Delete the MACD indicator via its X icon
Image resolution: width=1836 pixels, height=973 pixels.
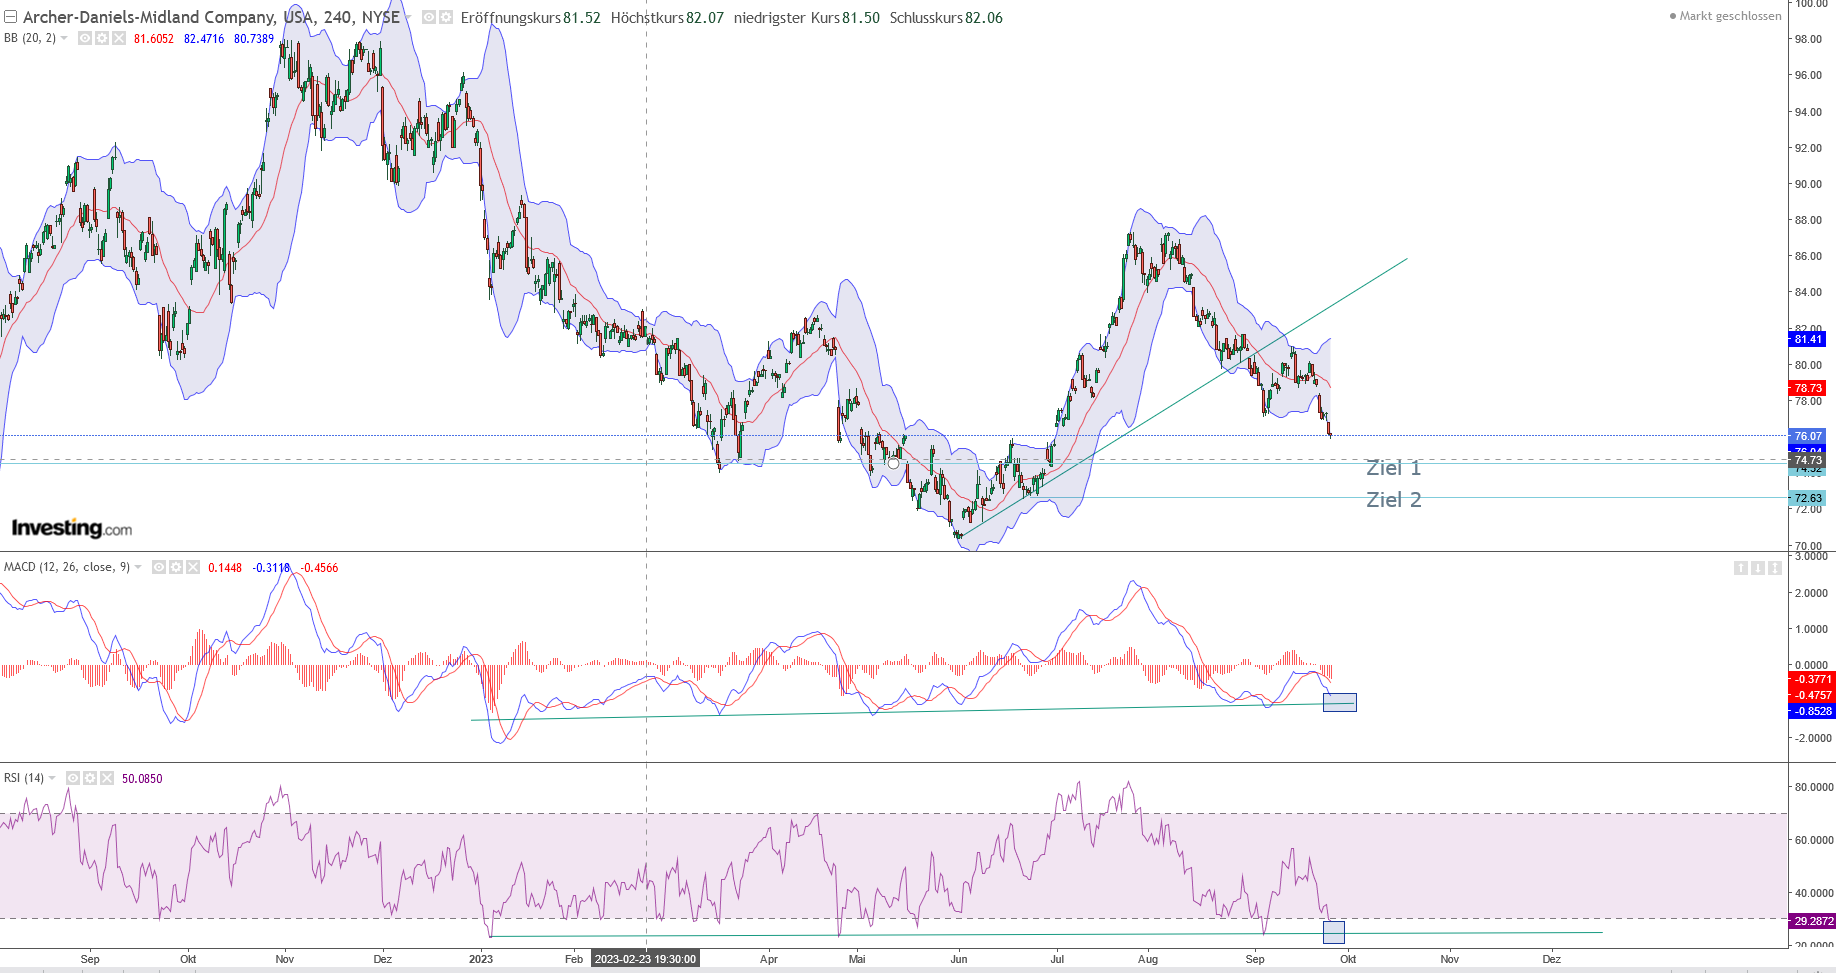pyautogui.click(x=193, y=567)
